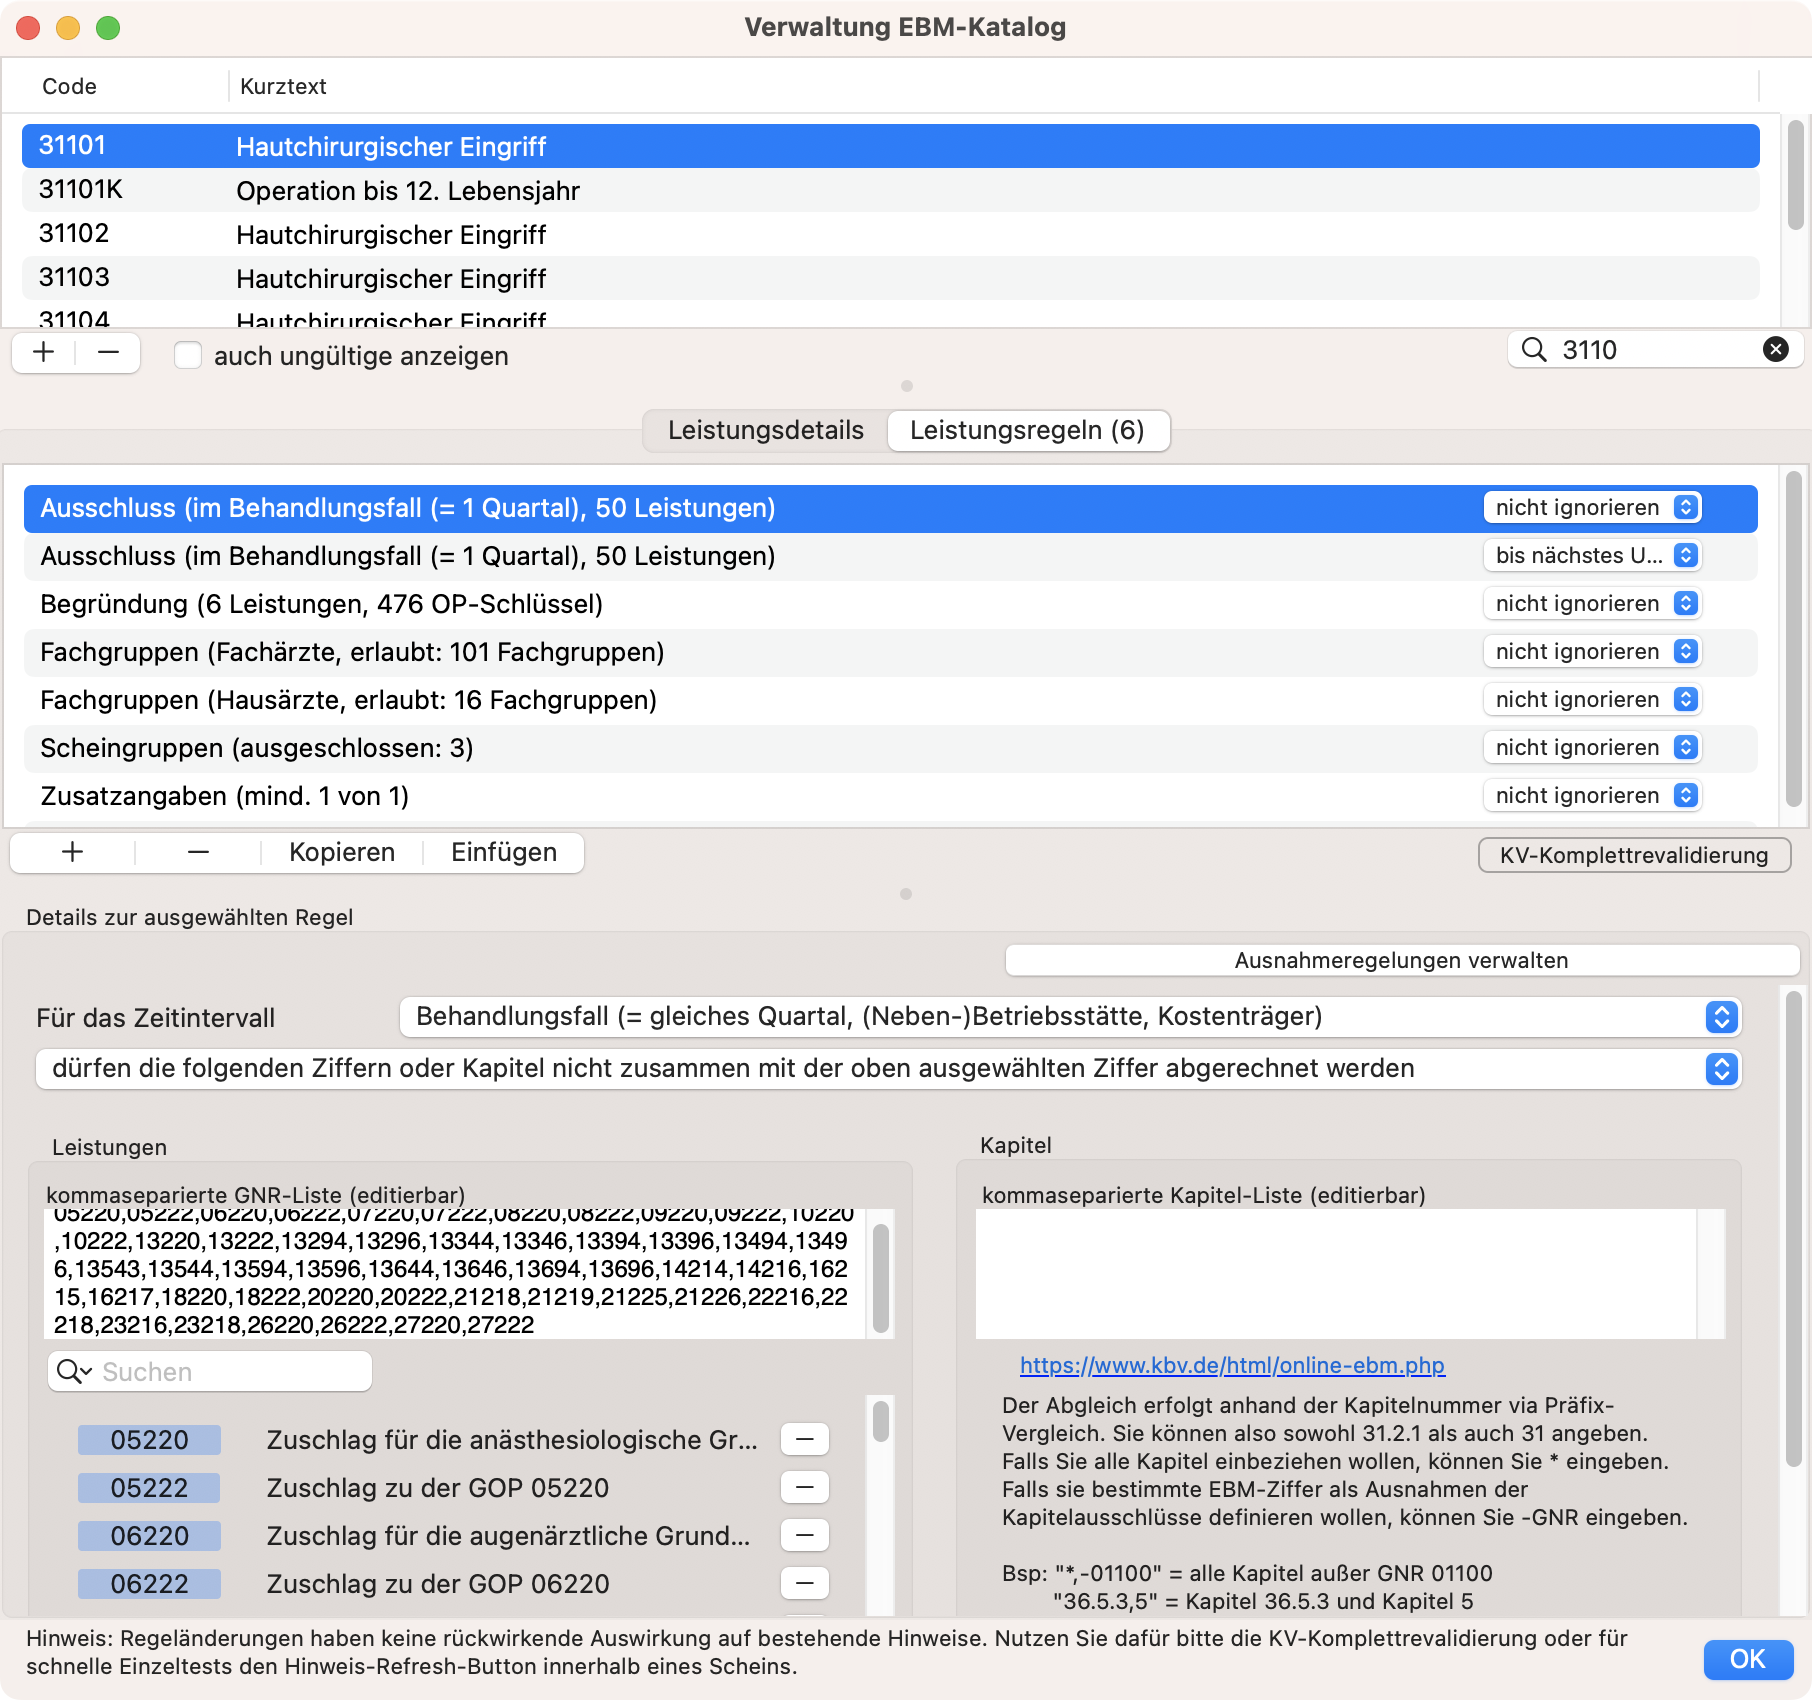Image resolution: width=1812 pixels, height=1700 pixels.
Task: Select code 31103 Hautchirurgischer Eingriff
Action: [890, 278]
